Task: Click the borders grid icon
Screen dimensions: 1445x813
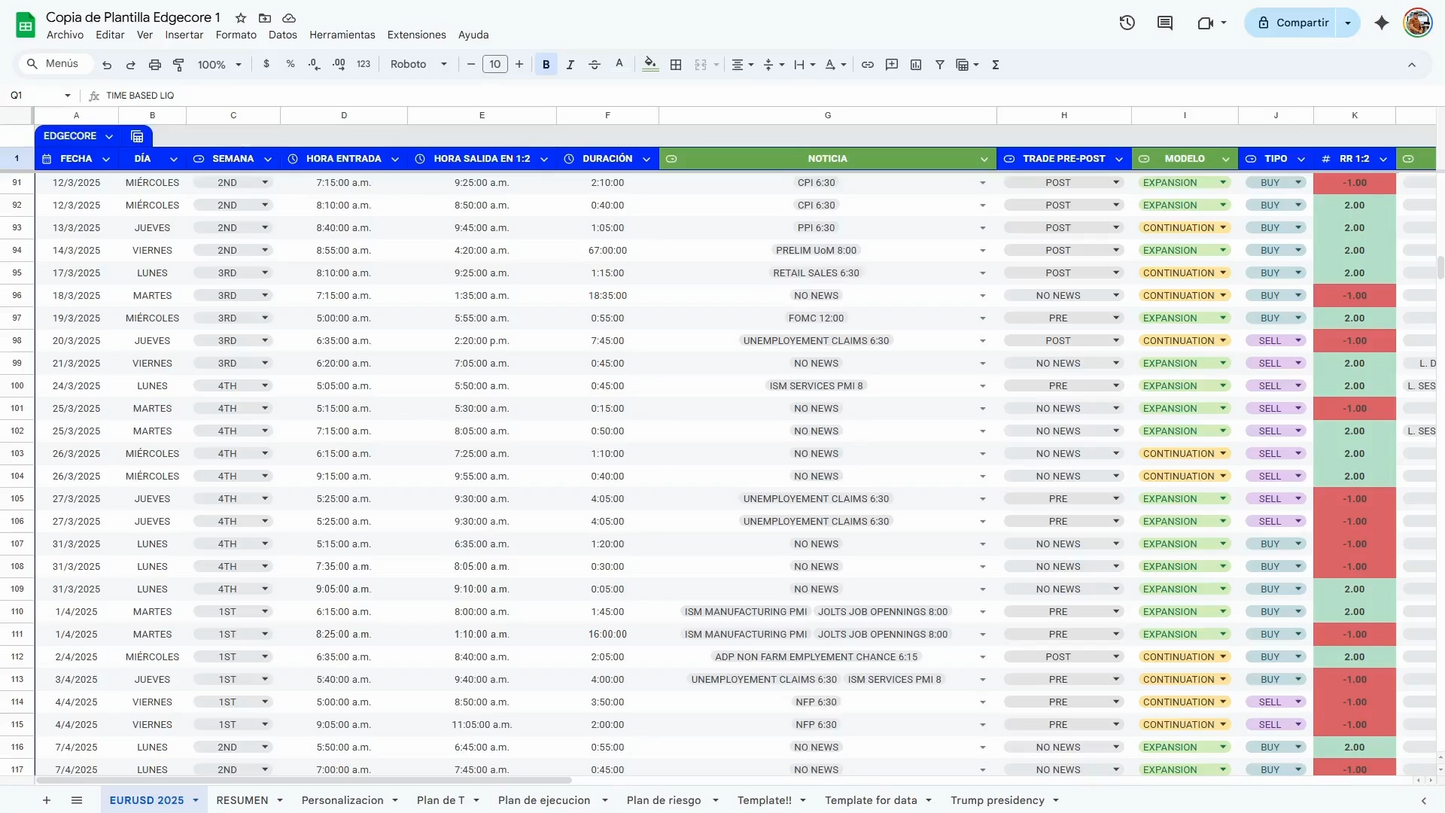Action: coord(676,65)
